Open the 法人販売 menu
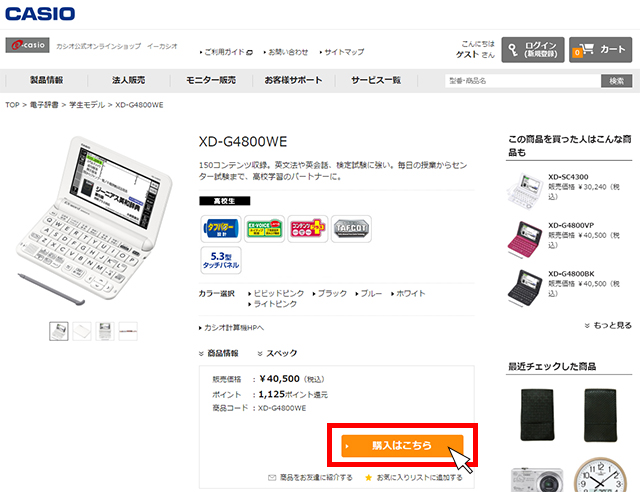Screen dimensions: 640x492 [x=129, y=80]
